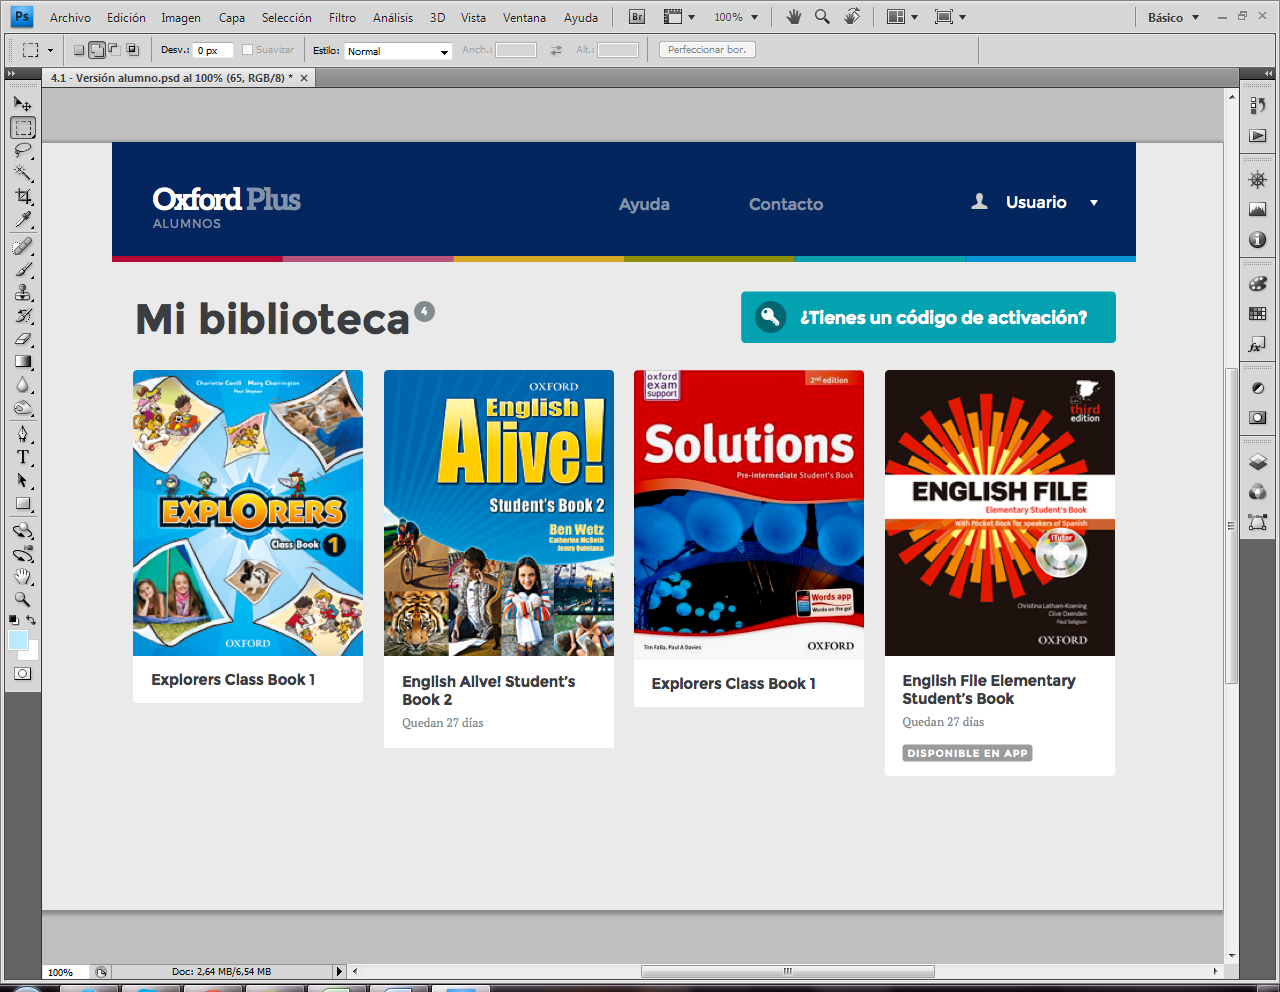The image size is (1280, 992).
Task: Select the Type tool
Action: tap(23, 457)
